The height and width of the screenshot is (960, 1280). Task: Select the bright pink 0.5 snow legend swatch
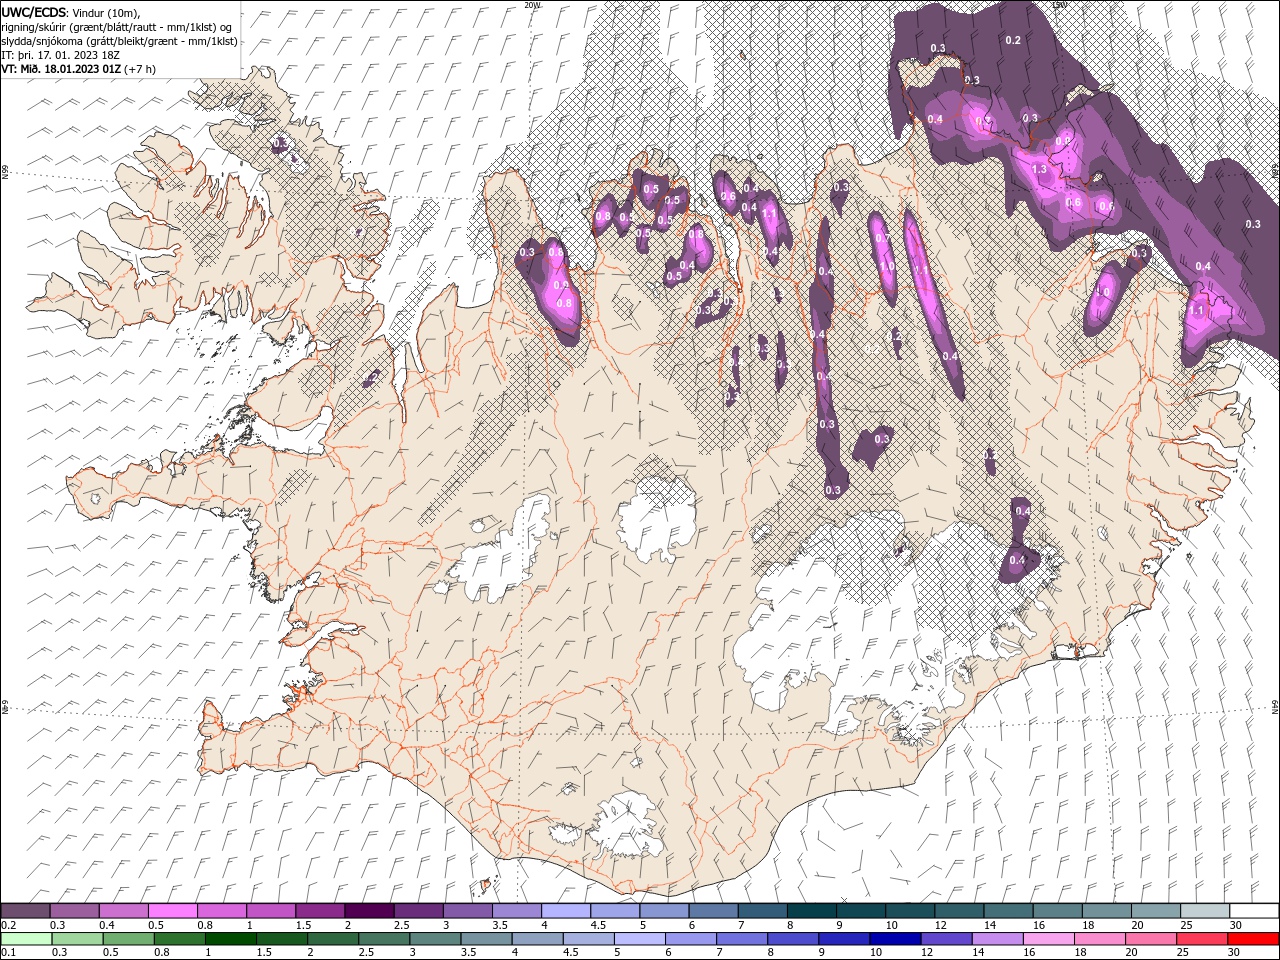coord(172,911)
